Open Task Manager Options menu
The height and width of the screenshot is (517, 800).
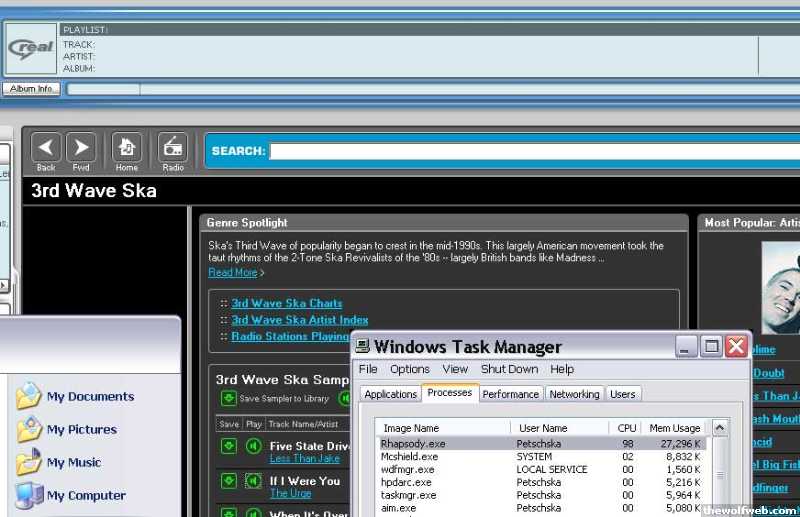coord(410,369)
